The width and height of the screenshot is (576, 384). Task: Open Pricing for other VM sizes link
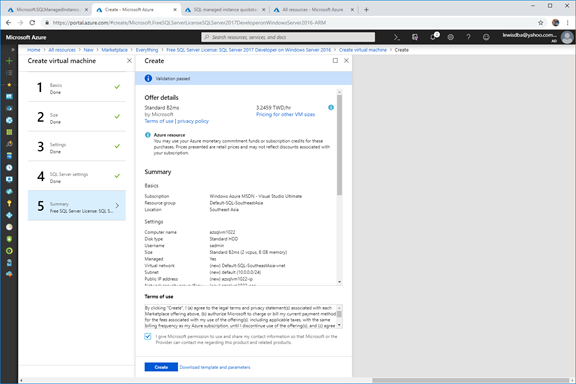point(285,114)
